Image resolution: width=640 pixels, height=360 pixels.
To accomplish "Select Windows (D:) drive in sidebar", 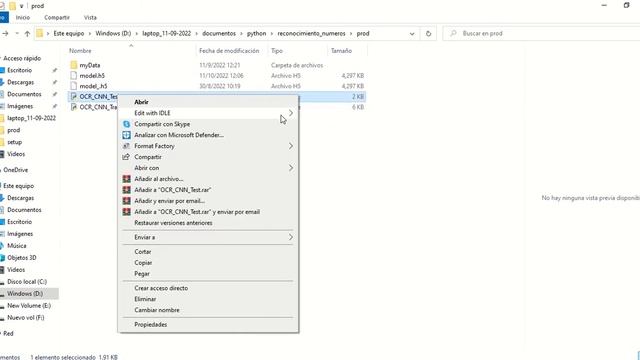I will pos(25,293).
